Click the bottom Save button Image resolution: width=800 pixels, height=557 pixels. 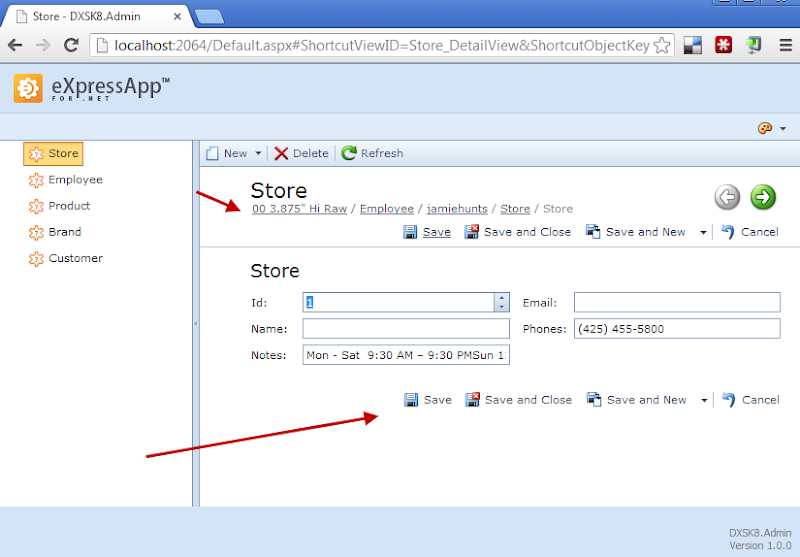(428, 400)
